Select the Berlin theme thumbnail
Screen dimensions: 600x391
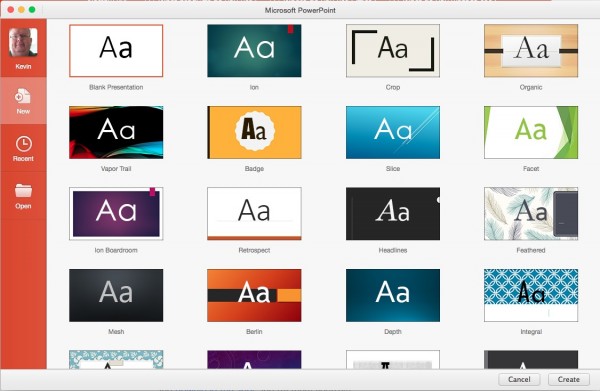(x=254, y=295)
